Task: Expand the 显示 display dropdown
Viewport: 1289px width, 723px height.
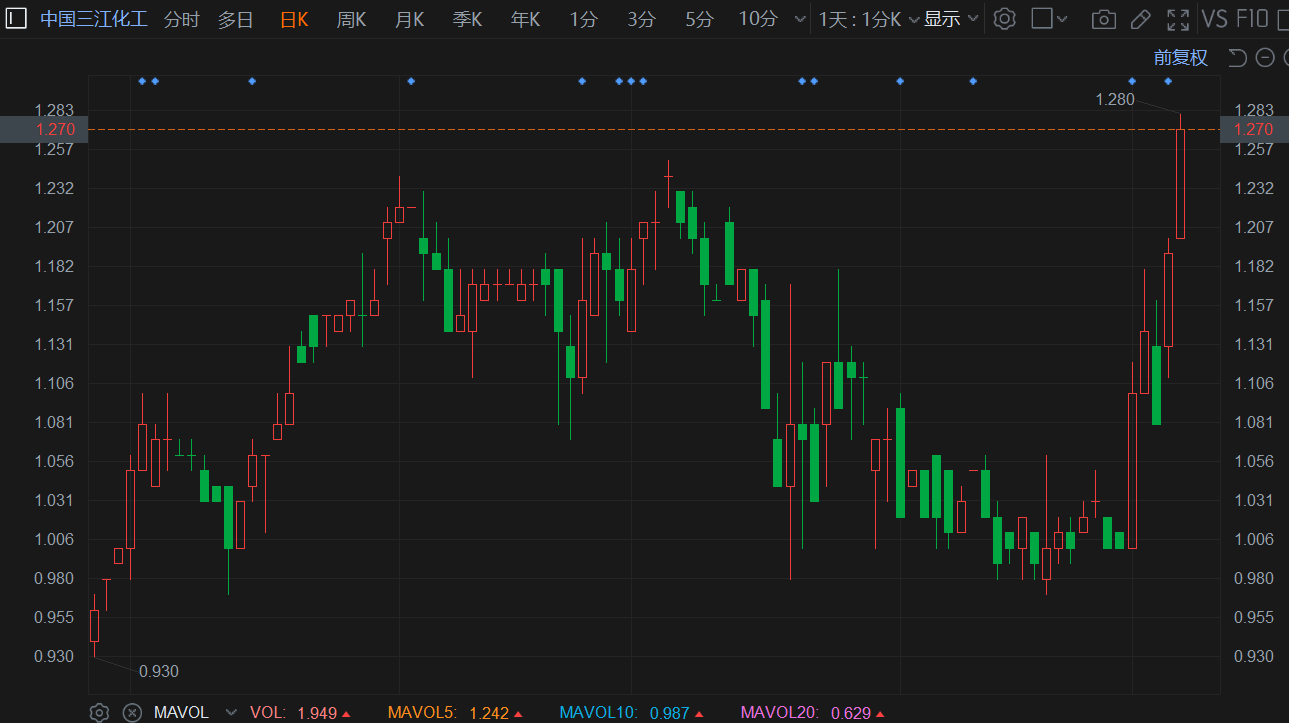Action: click(x=951, y=19)
